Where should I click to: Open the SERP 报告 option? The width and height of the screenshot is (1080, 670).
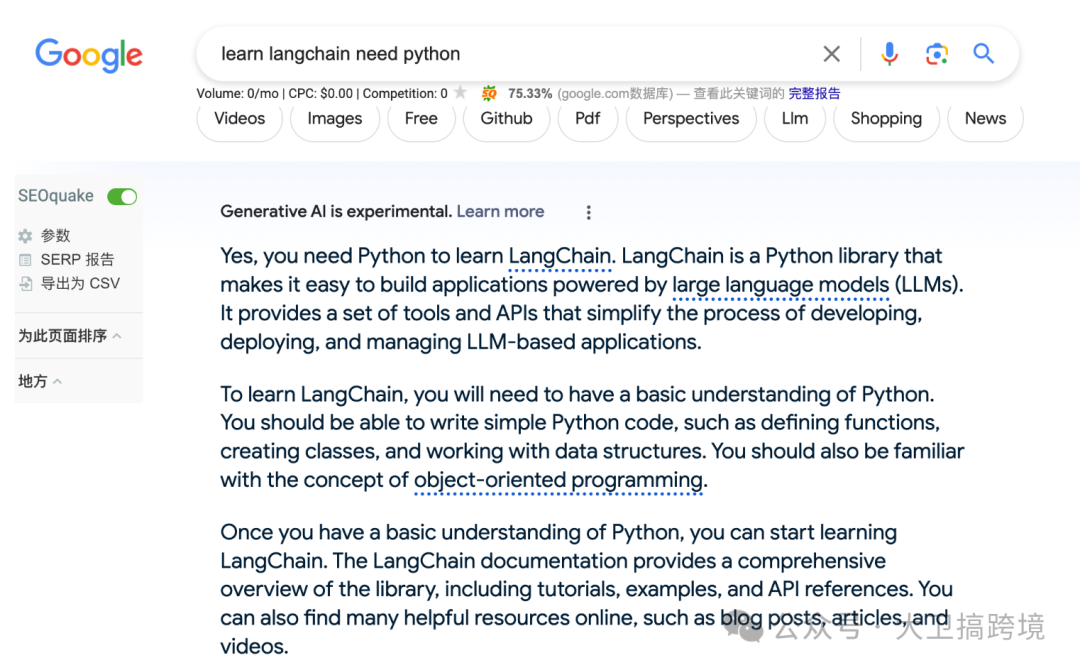pos(77,260)
